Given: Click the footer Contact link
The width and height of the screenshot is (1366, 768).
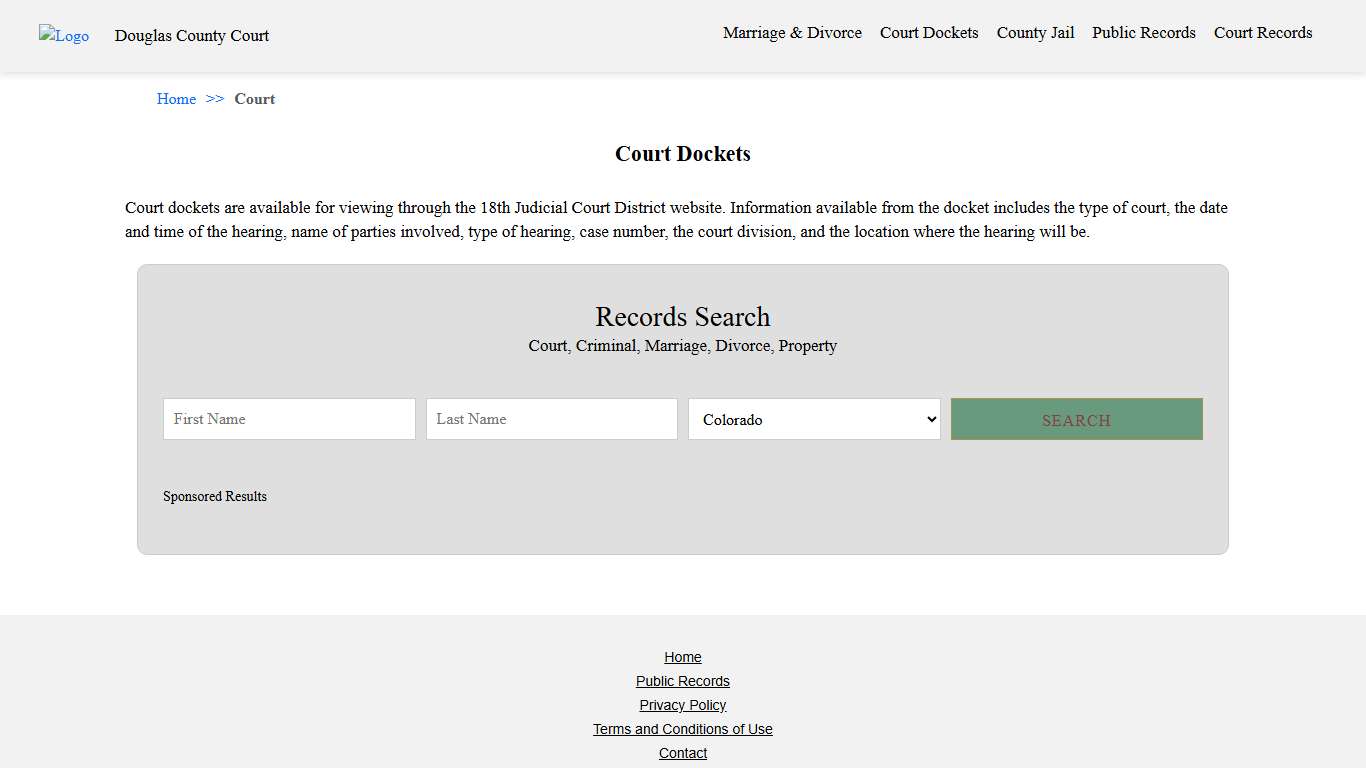Looking at the screenshot, I should coord(683,753).
